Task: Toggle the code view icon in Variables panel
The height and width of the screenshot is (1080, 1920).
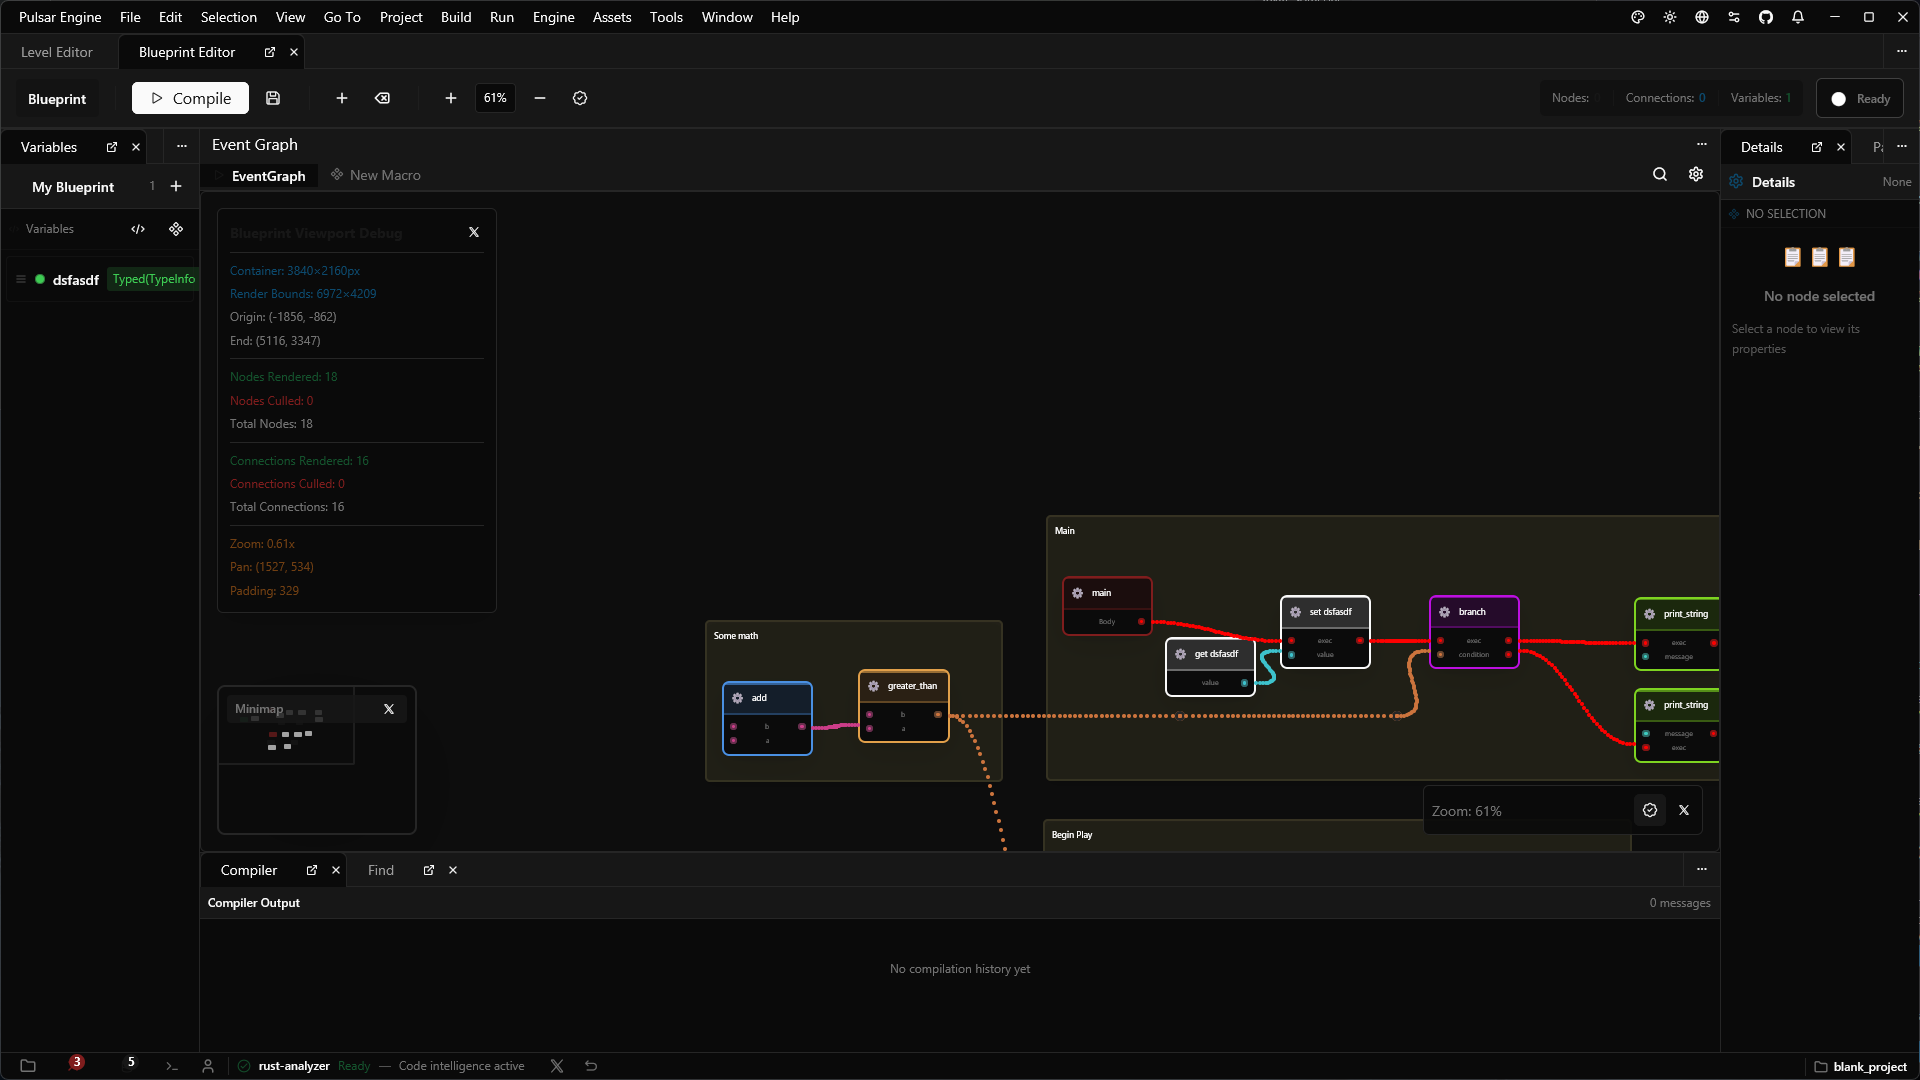Action: tap(138, 229)
